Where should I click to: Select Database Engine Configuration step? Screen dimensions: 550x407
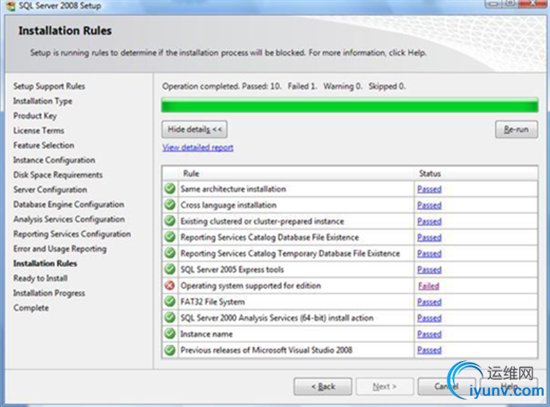pos(69,205)
